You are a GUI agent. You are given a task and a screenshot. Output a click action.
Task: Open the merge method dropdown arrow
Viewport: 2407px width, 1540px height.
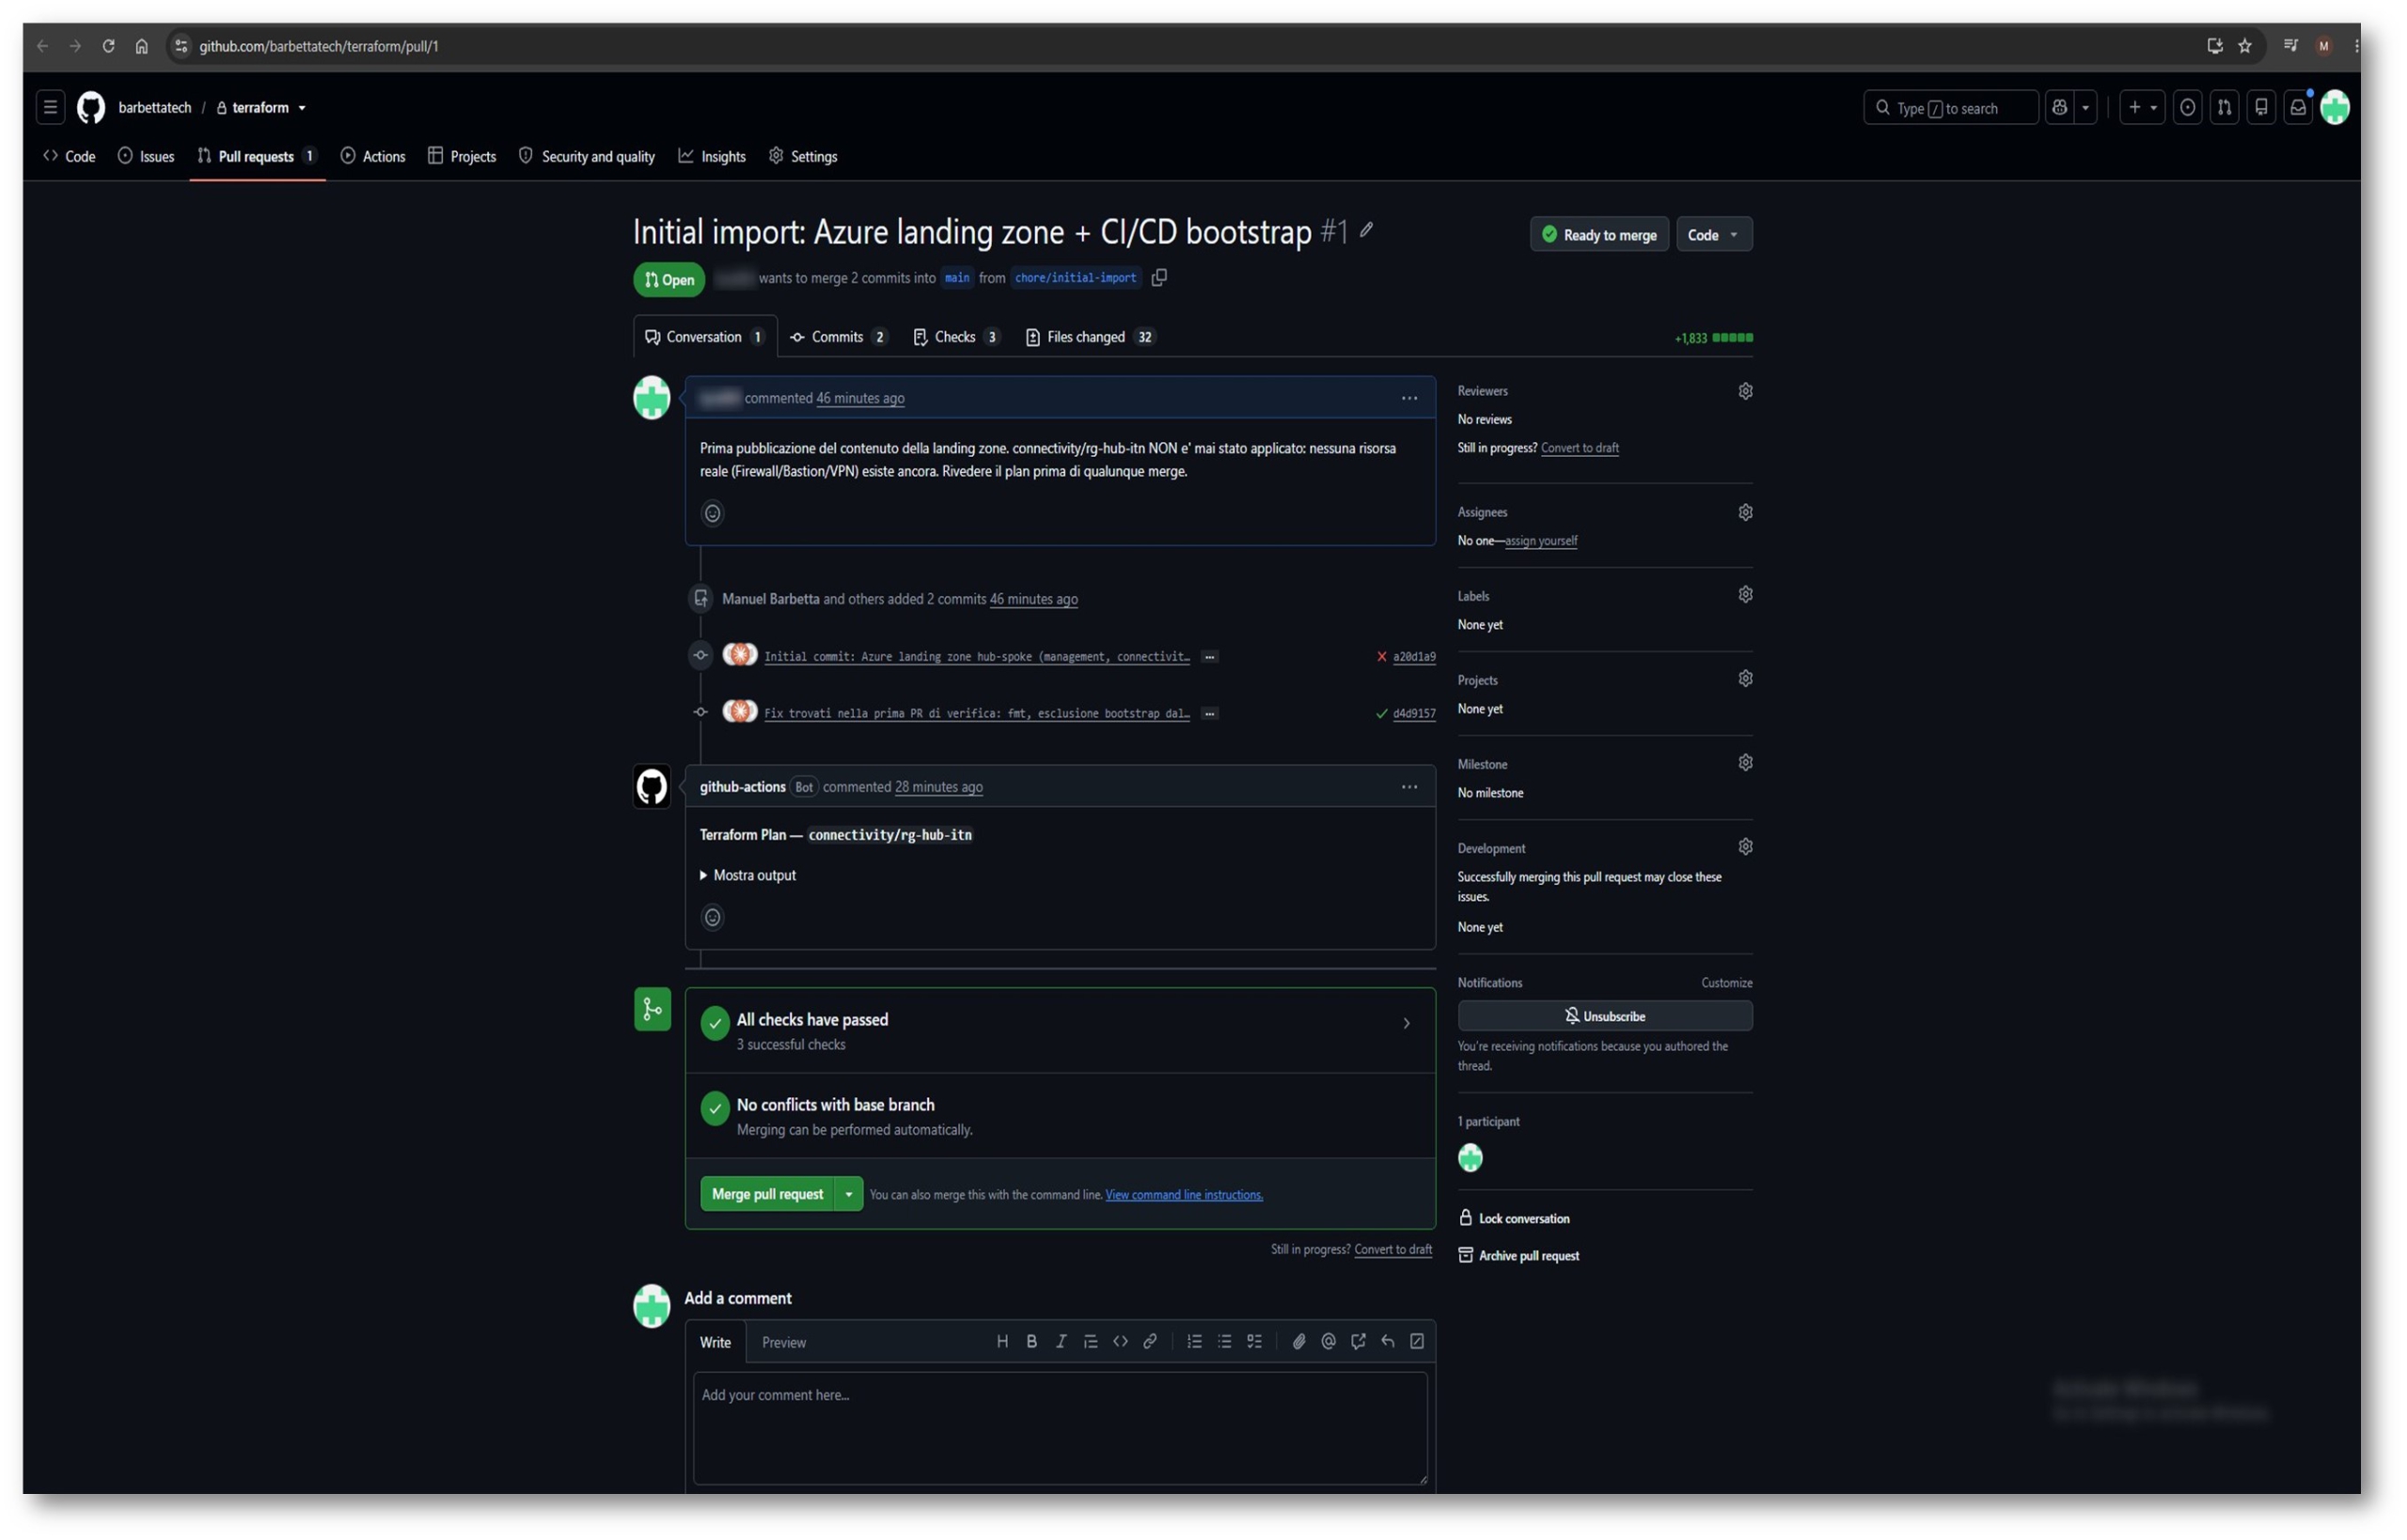pos(848,1195)
